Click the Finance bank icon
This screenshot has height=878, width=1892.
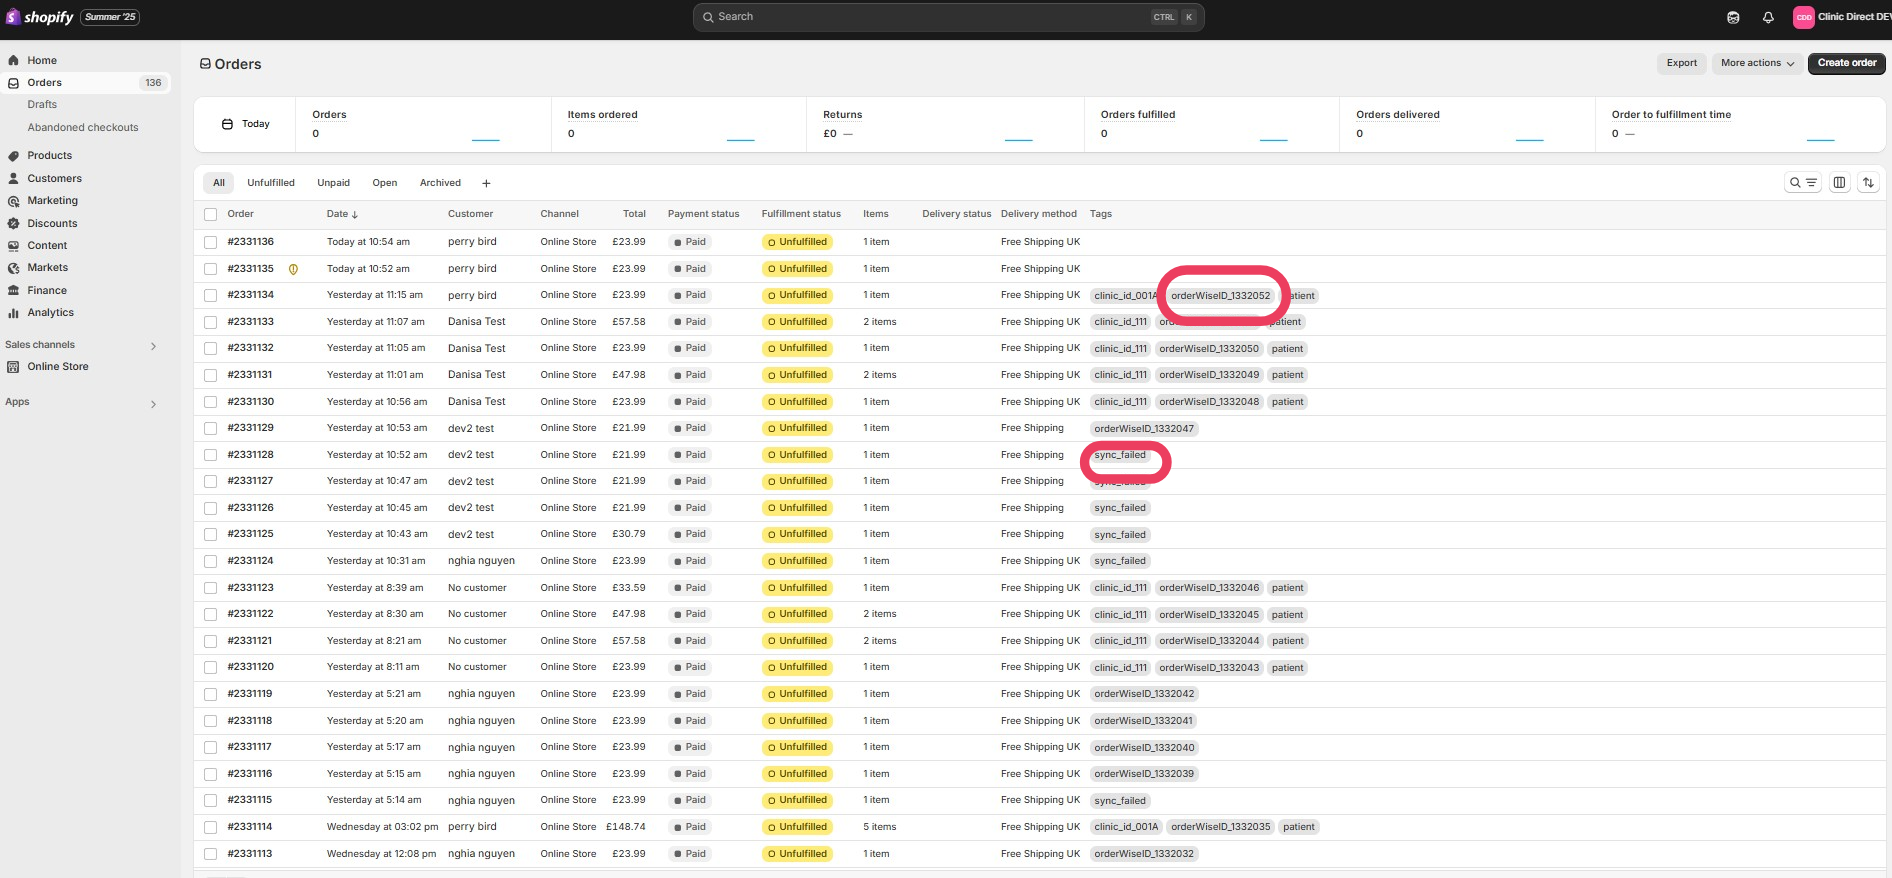pos(13,290)
